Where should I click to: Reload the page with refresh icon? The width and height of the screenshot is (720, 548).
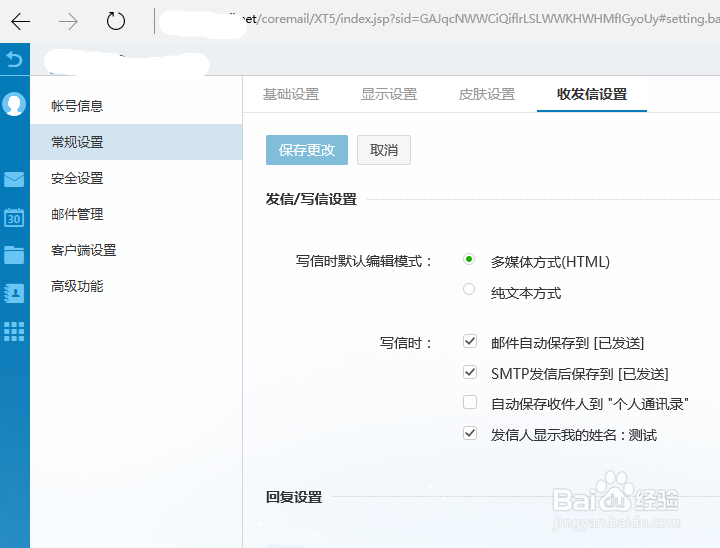[115, 21]
